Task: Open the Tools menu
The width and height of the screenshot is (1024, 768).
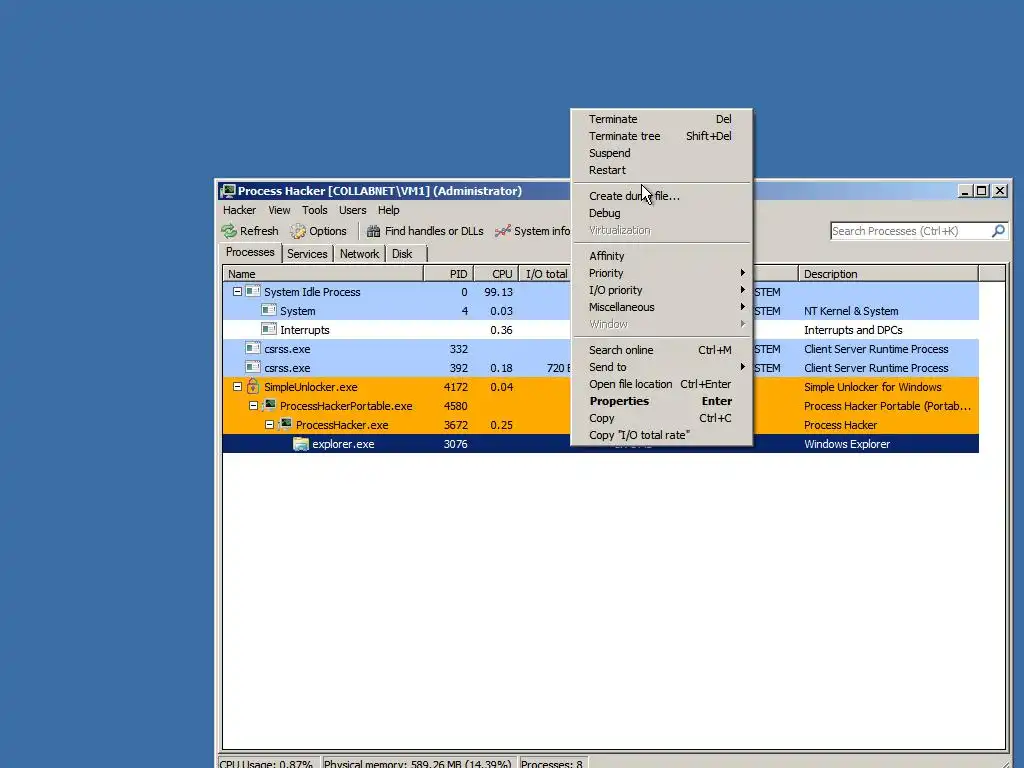Action: [x=314, y=210]
